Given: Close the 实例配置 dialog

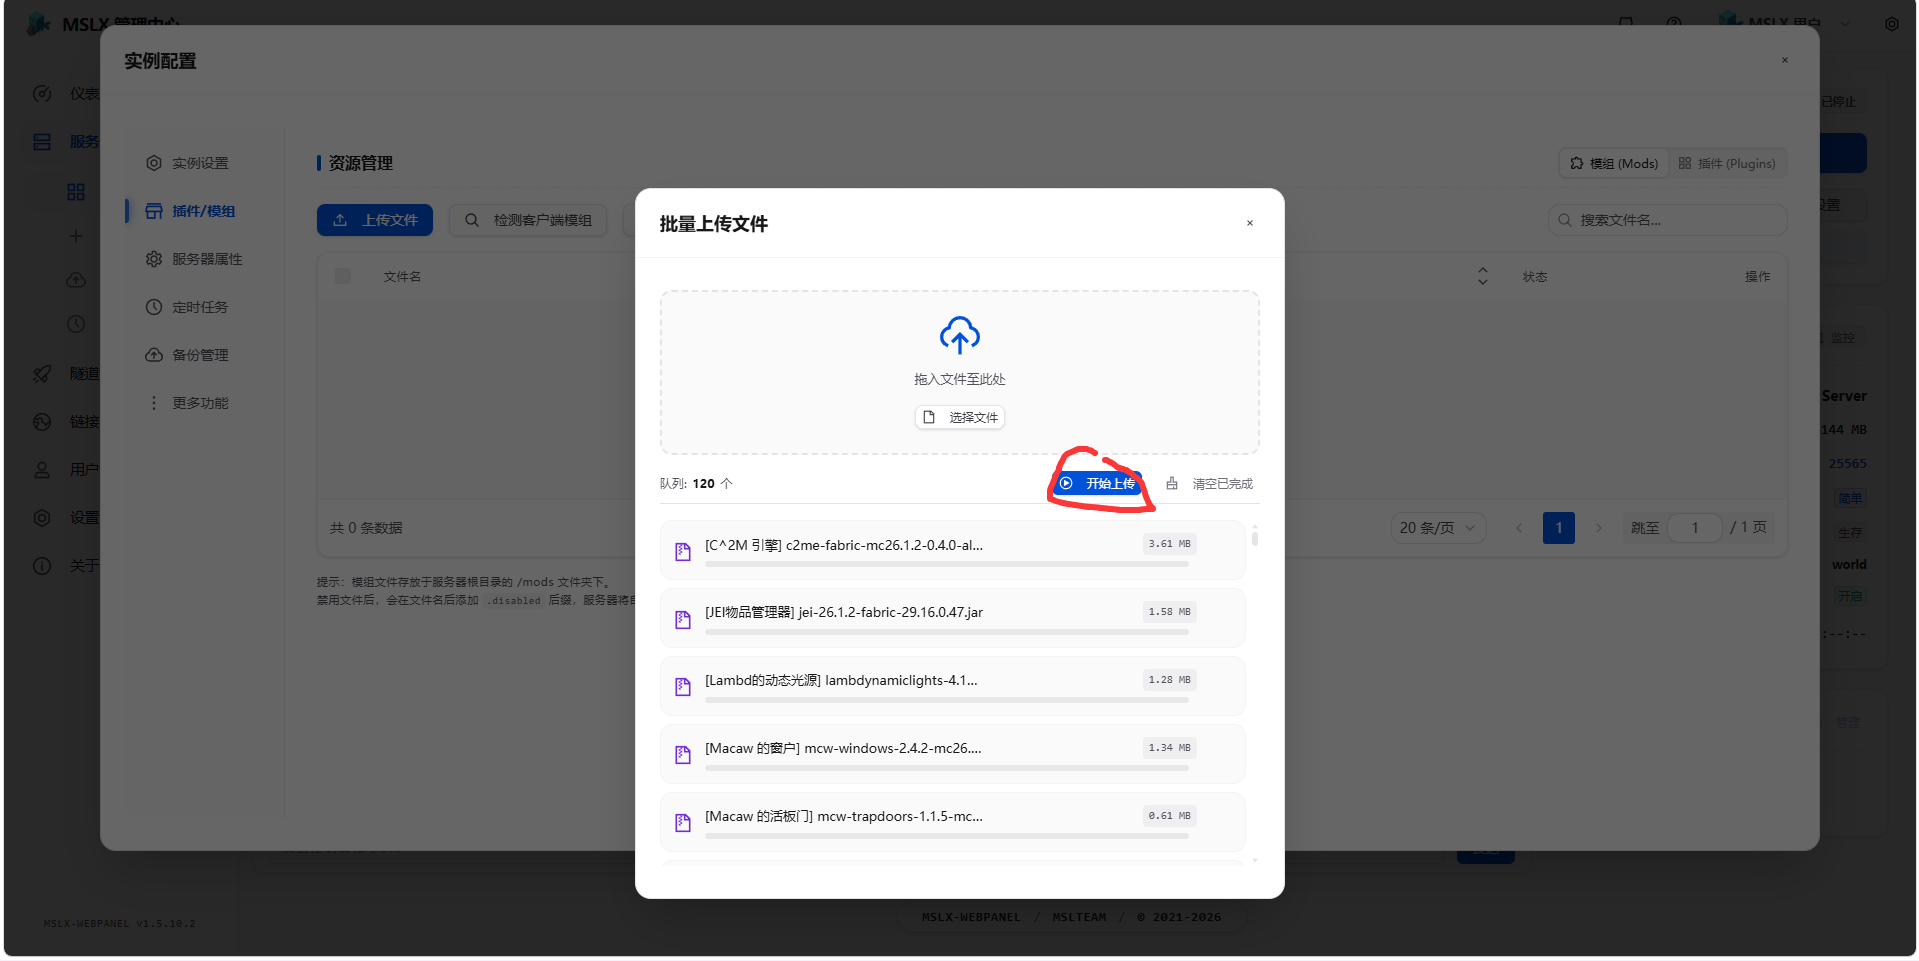Looking at the screenshot, I should 1785,60.
